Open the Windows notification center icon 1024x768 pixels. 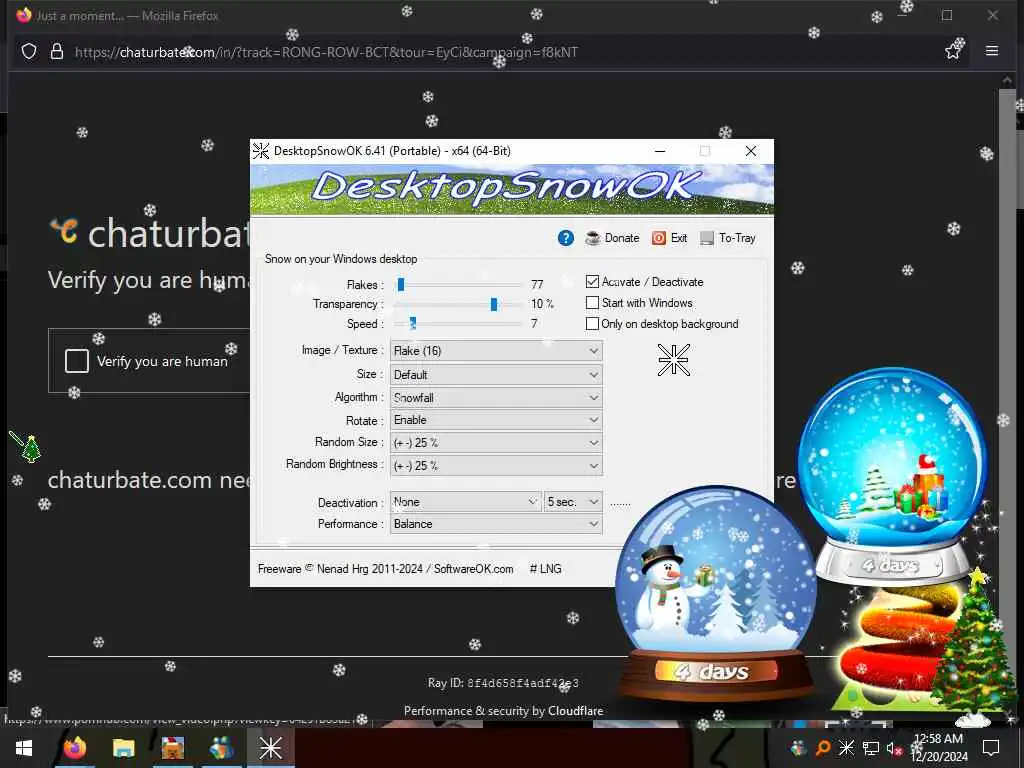(x=991, y=748)
